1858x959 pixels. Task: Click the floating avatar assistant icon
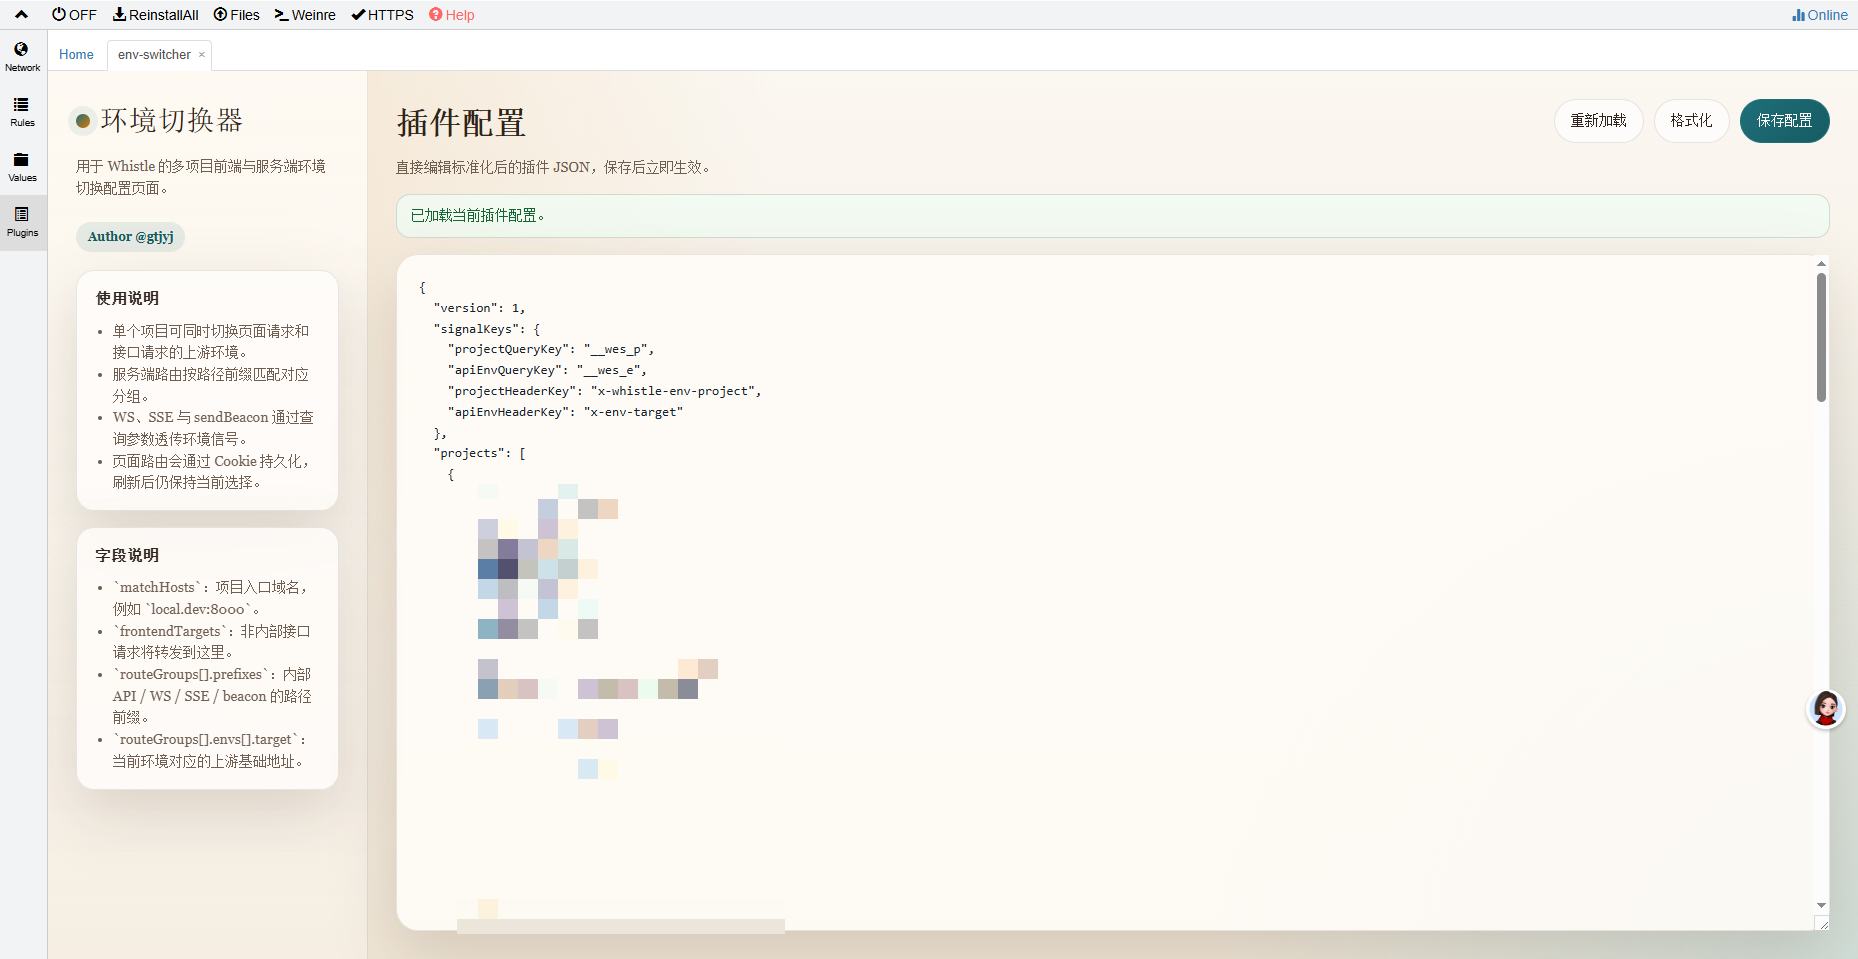click(x=1825, y=709)
